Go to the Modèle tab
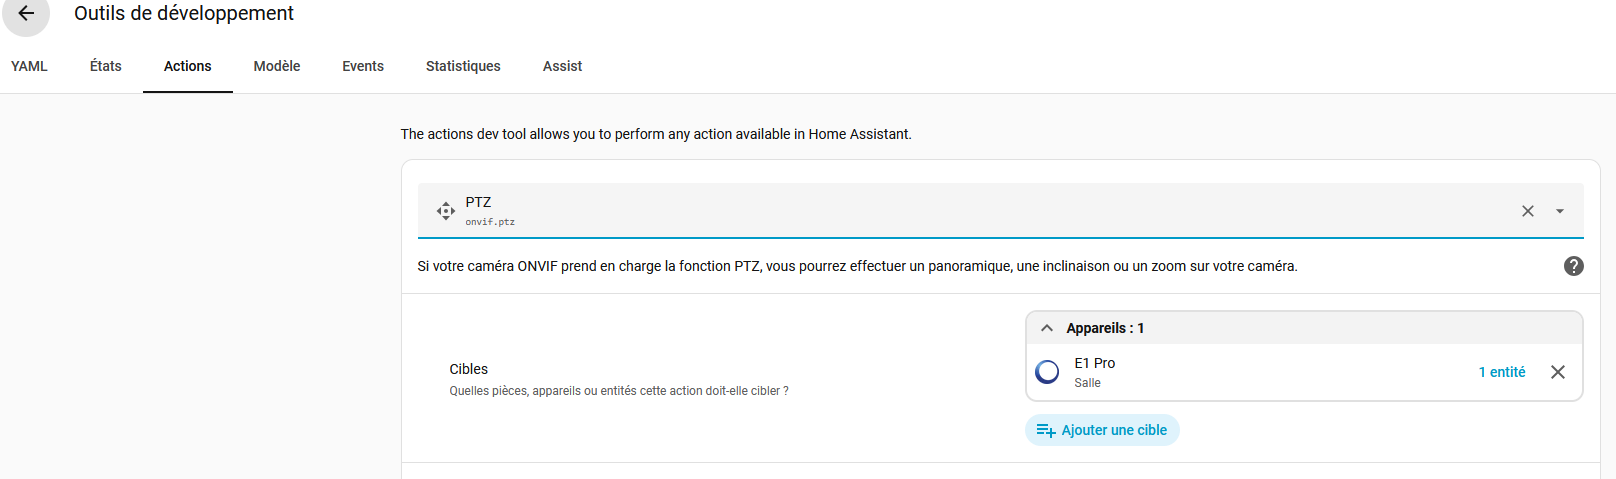This screenshot has height=479, width=1616. pos(277,66)
